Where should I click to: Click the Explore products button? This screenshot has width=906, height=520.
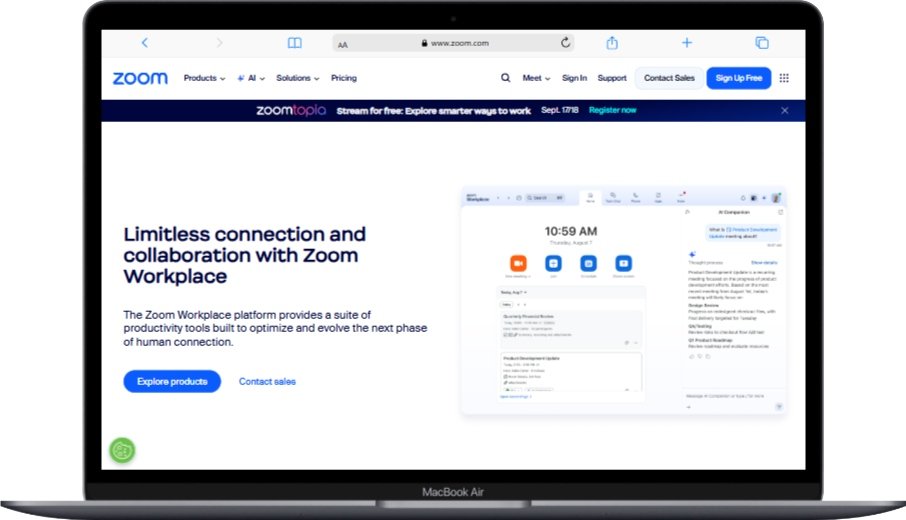(172, 381)
